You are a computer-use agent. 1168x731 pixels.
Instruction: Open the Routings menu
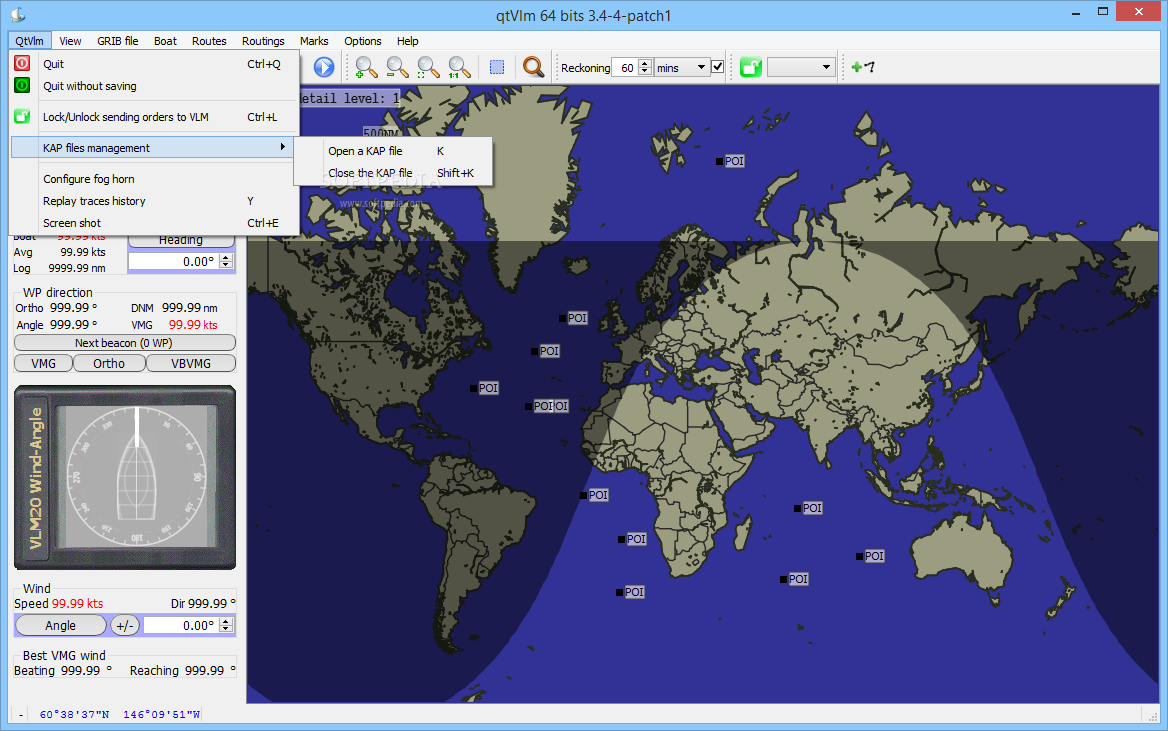click(x=263, y=41)
